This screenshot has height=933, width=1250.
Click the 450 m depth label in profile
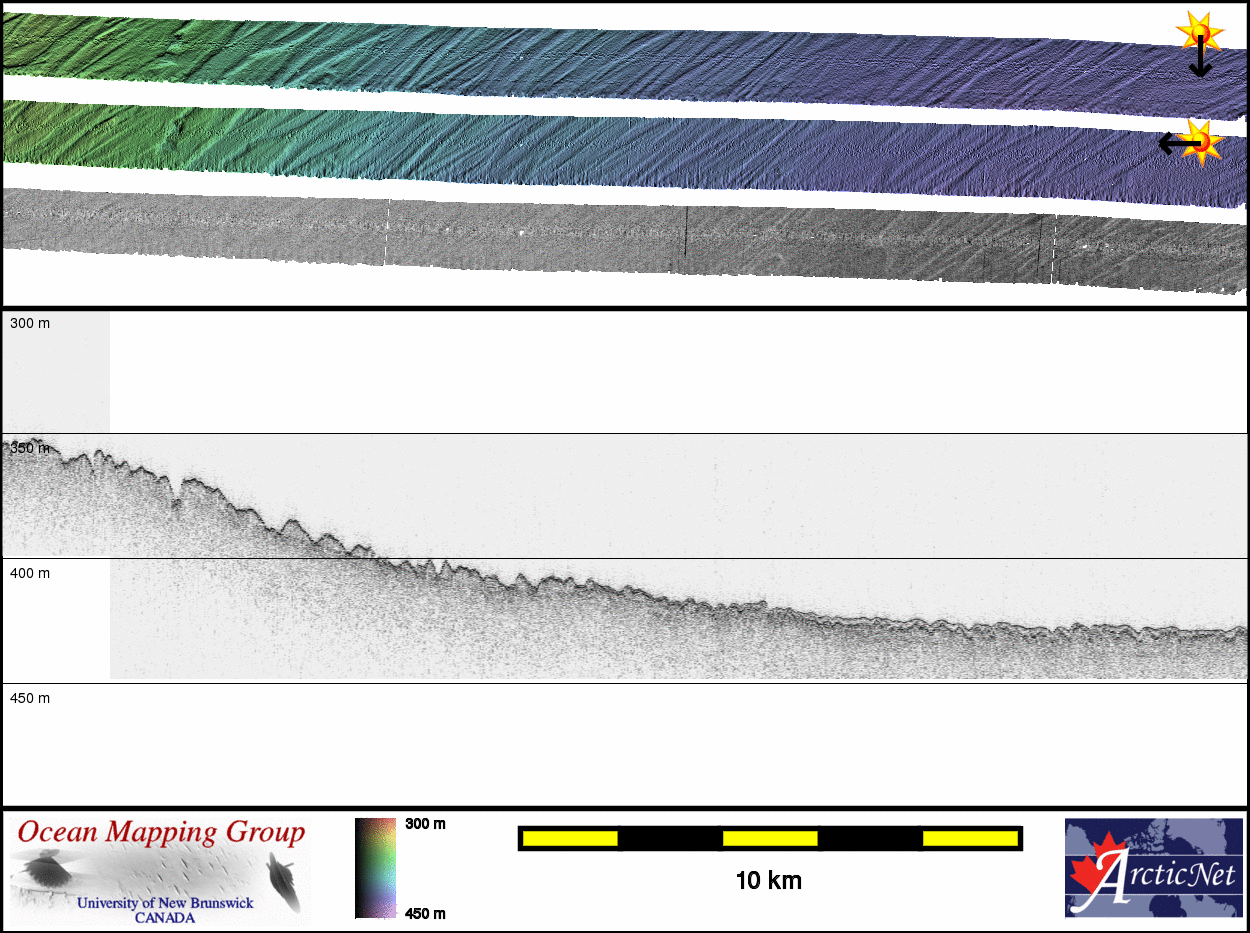click(30, 698)
